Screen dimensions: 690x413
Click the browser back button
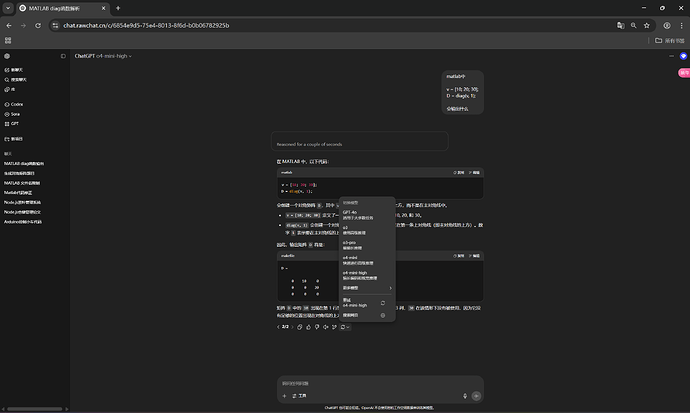(9, 26)
